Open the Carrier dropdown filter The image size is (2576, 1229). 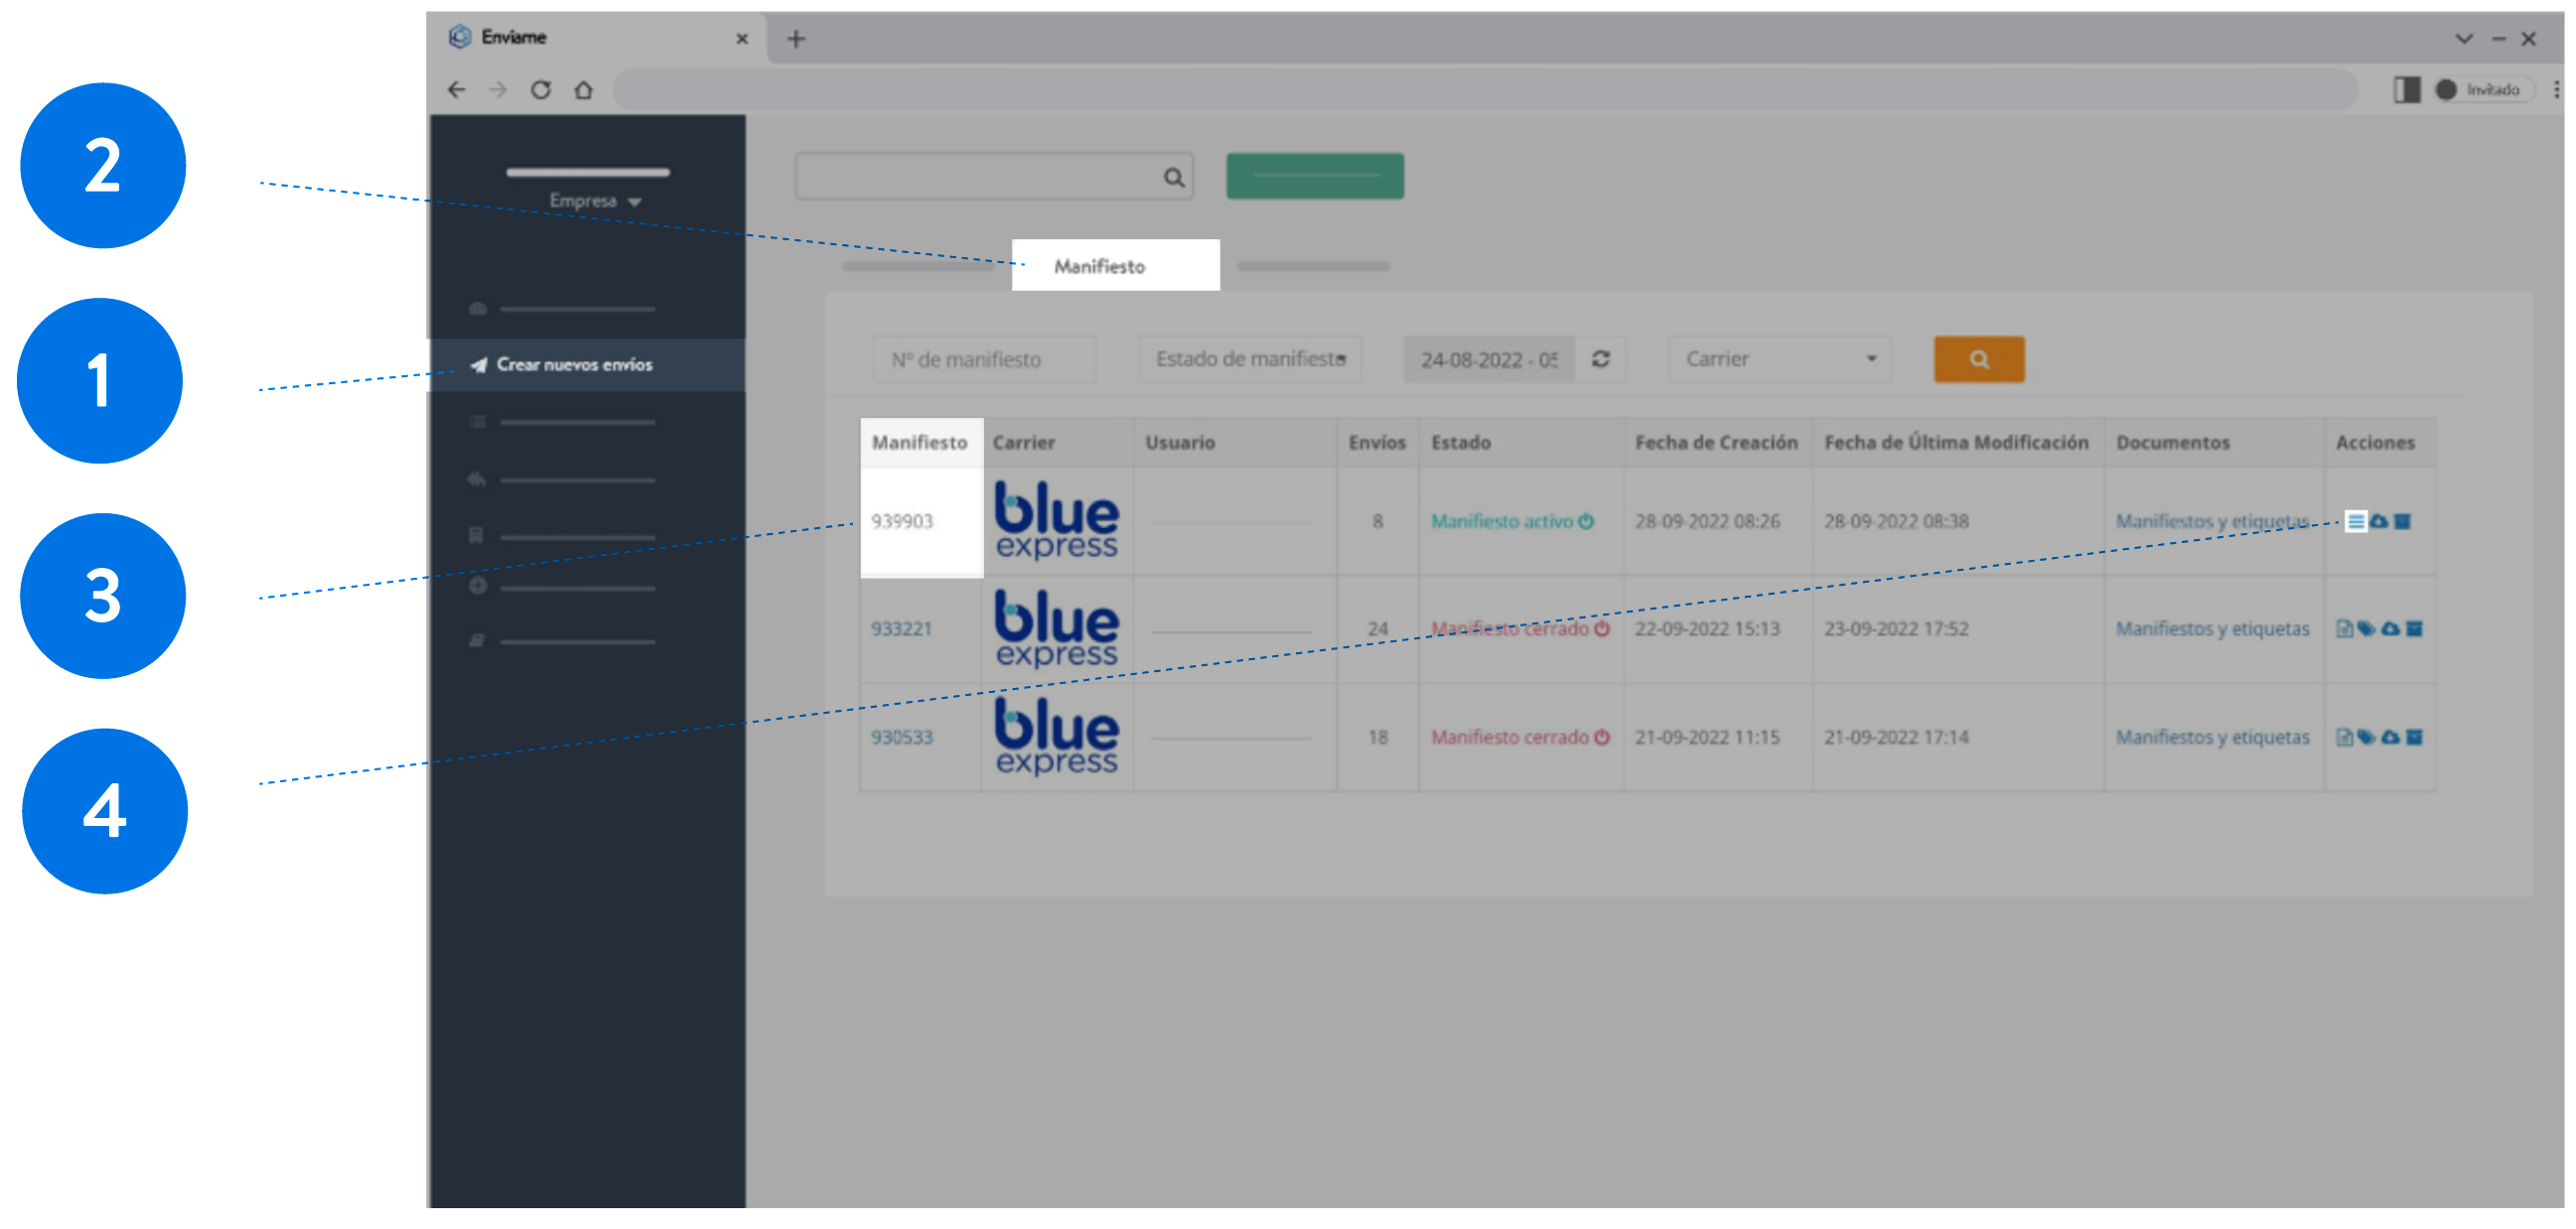pyautogui.click(x=1779, y=360)
